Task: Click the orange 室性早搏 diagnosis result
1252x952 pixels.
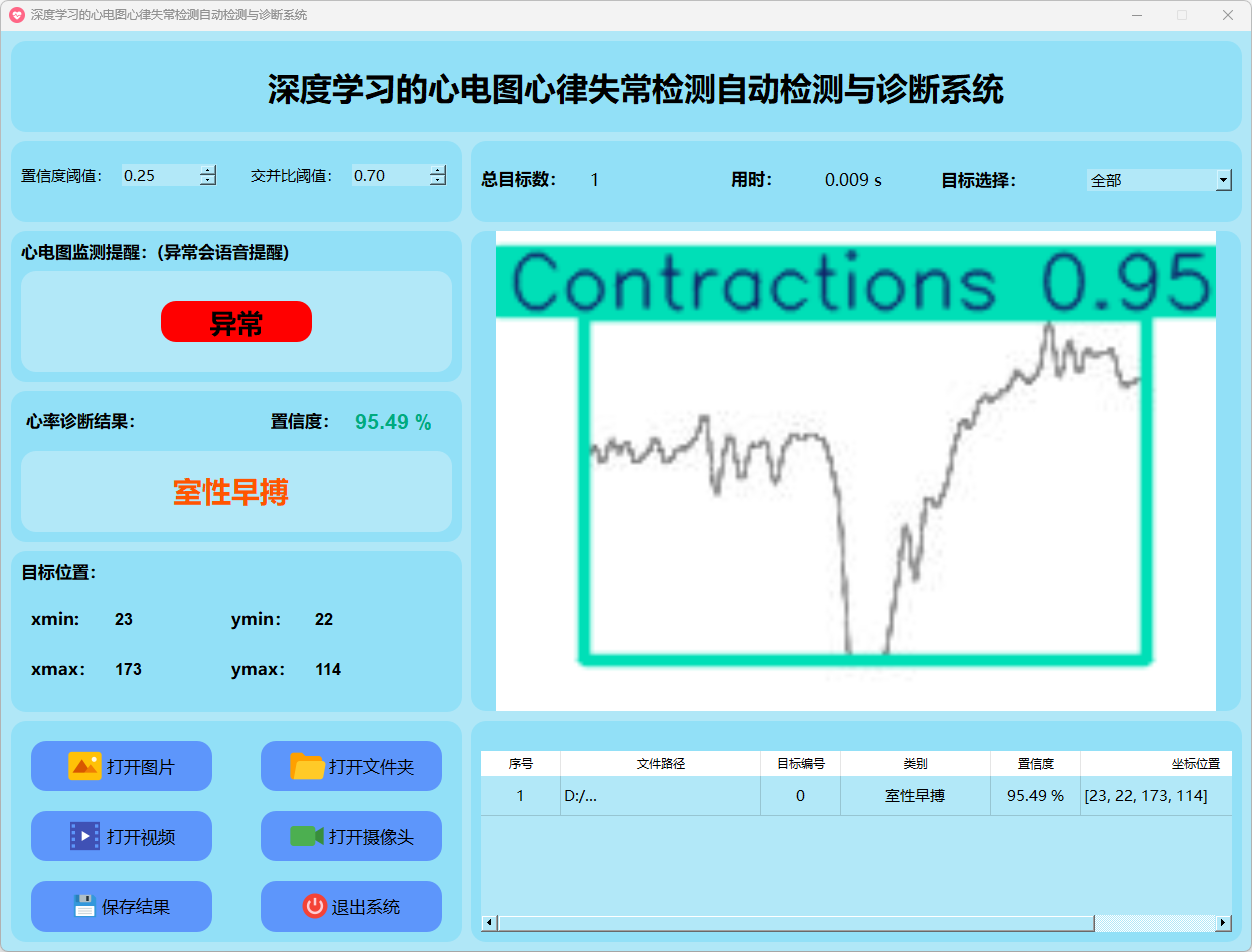Action: (x=231, y=492)
